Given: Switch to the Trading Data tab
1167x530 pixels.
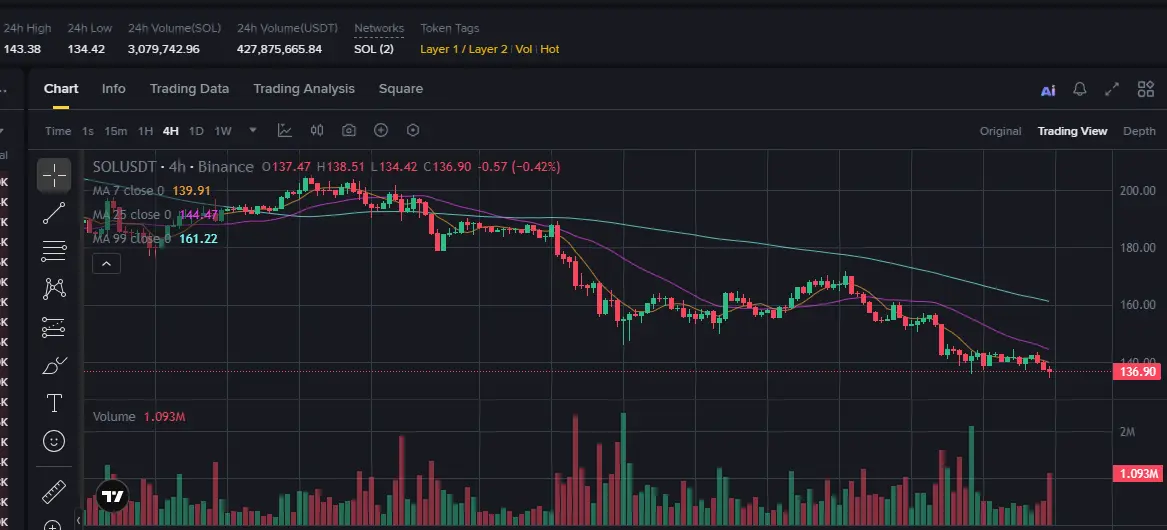Looking at the screenshot, I should point(189,89).
